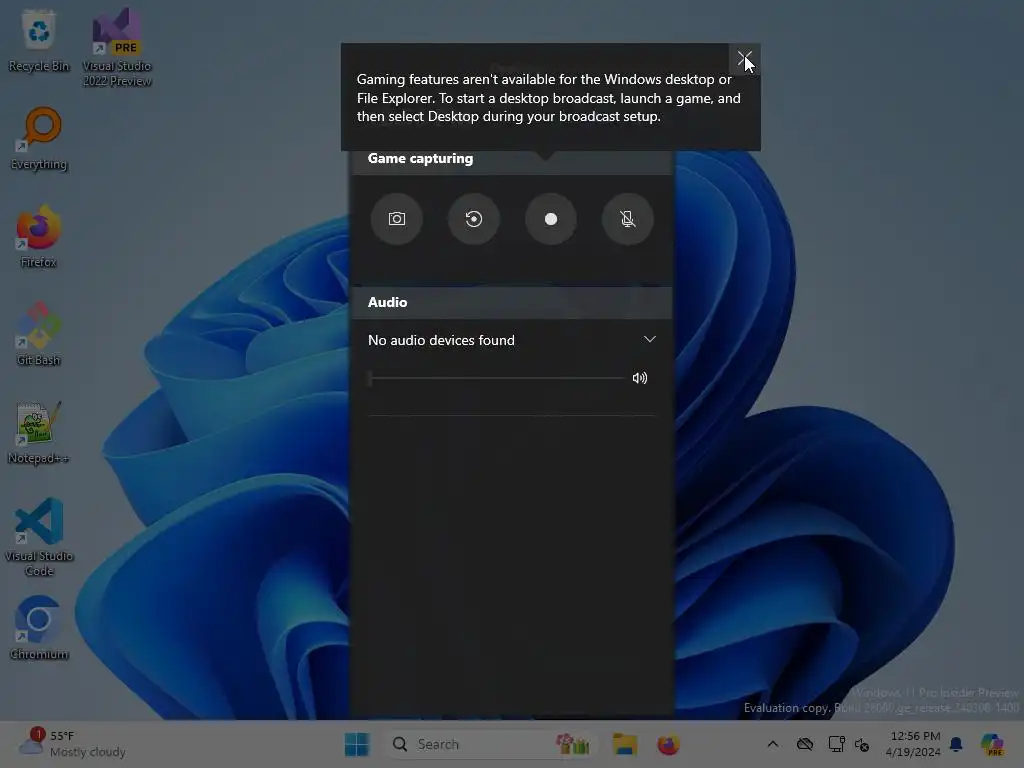Close the gaming features notification
1024x768 pixels.
pyautogui.click(x=744, y=59)
